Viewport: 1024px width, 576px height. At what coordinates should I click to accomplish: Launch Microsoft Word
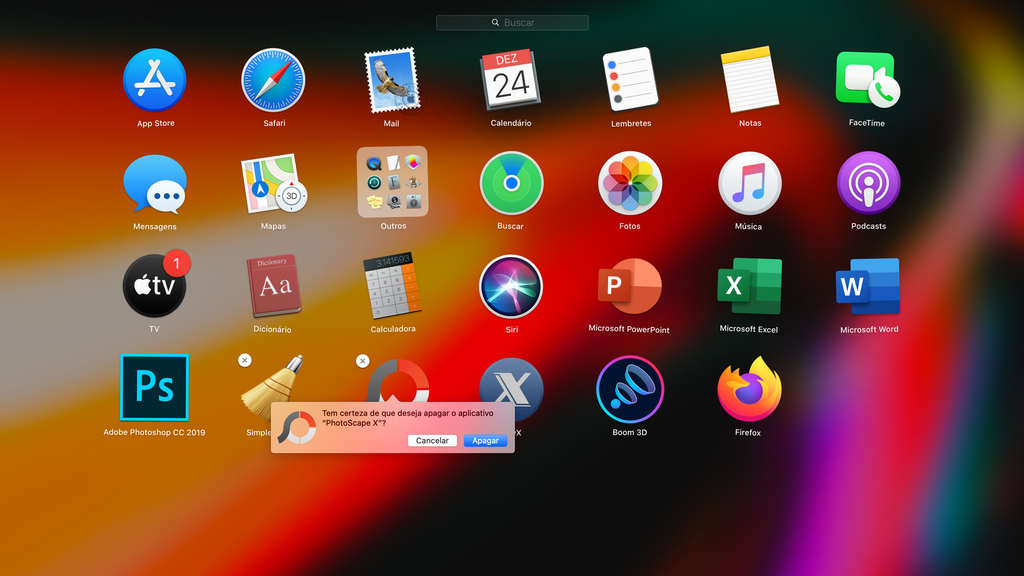click(x=868, y=286)
